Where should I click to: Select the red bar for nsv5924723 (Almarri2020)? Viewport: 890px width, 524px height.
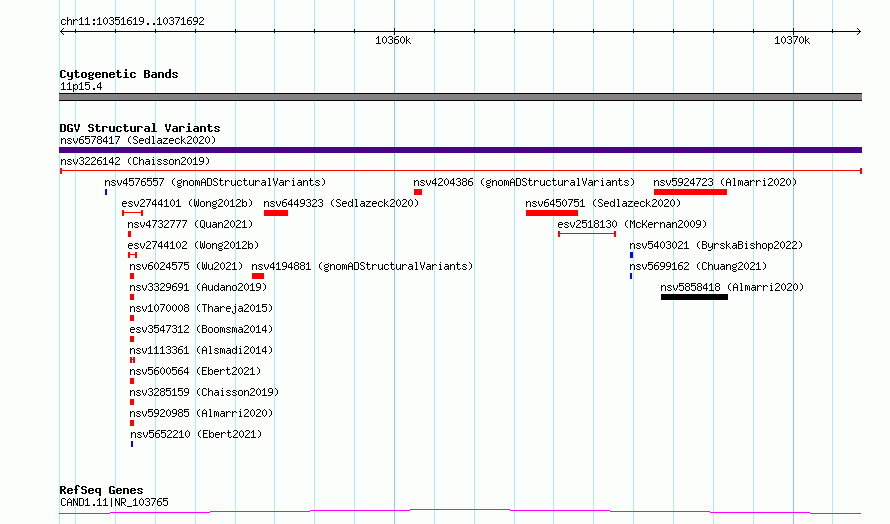[x=690, y=192]
